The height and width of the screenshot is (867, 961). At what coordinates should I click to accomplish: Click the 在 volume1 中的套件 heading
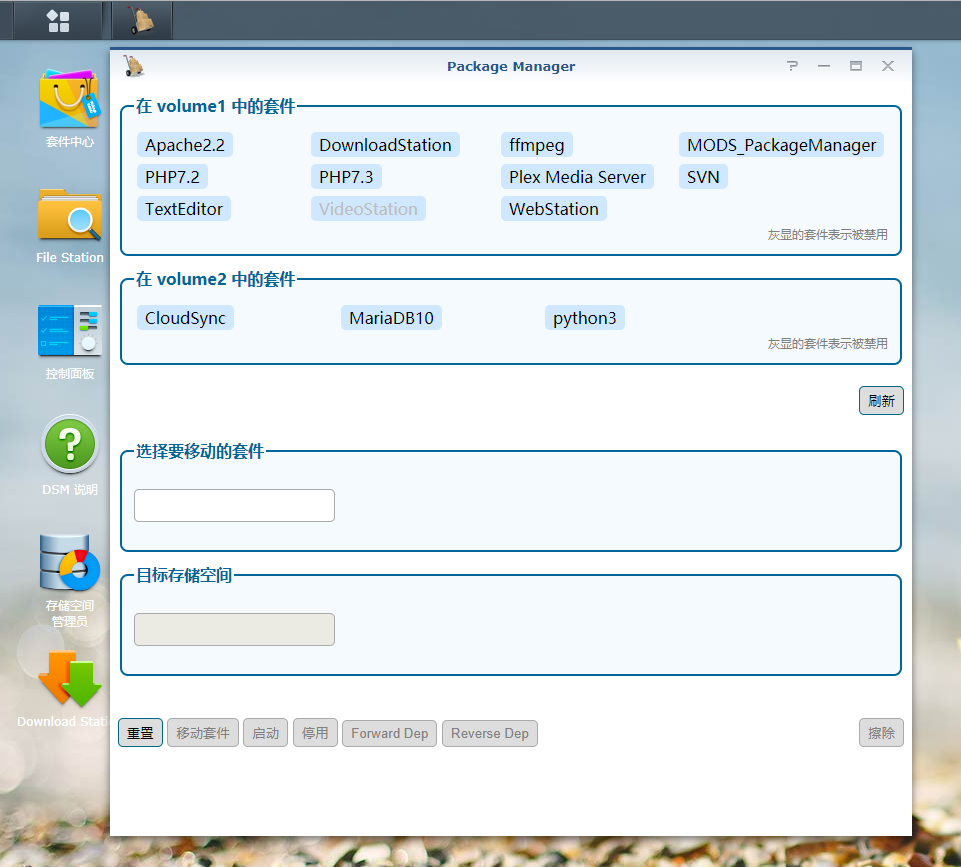click(216, 106)
